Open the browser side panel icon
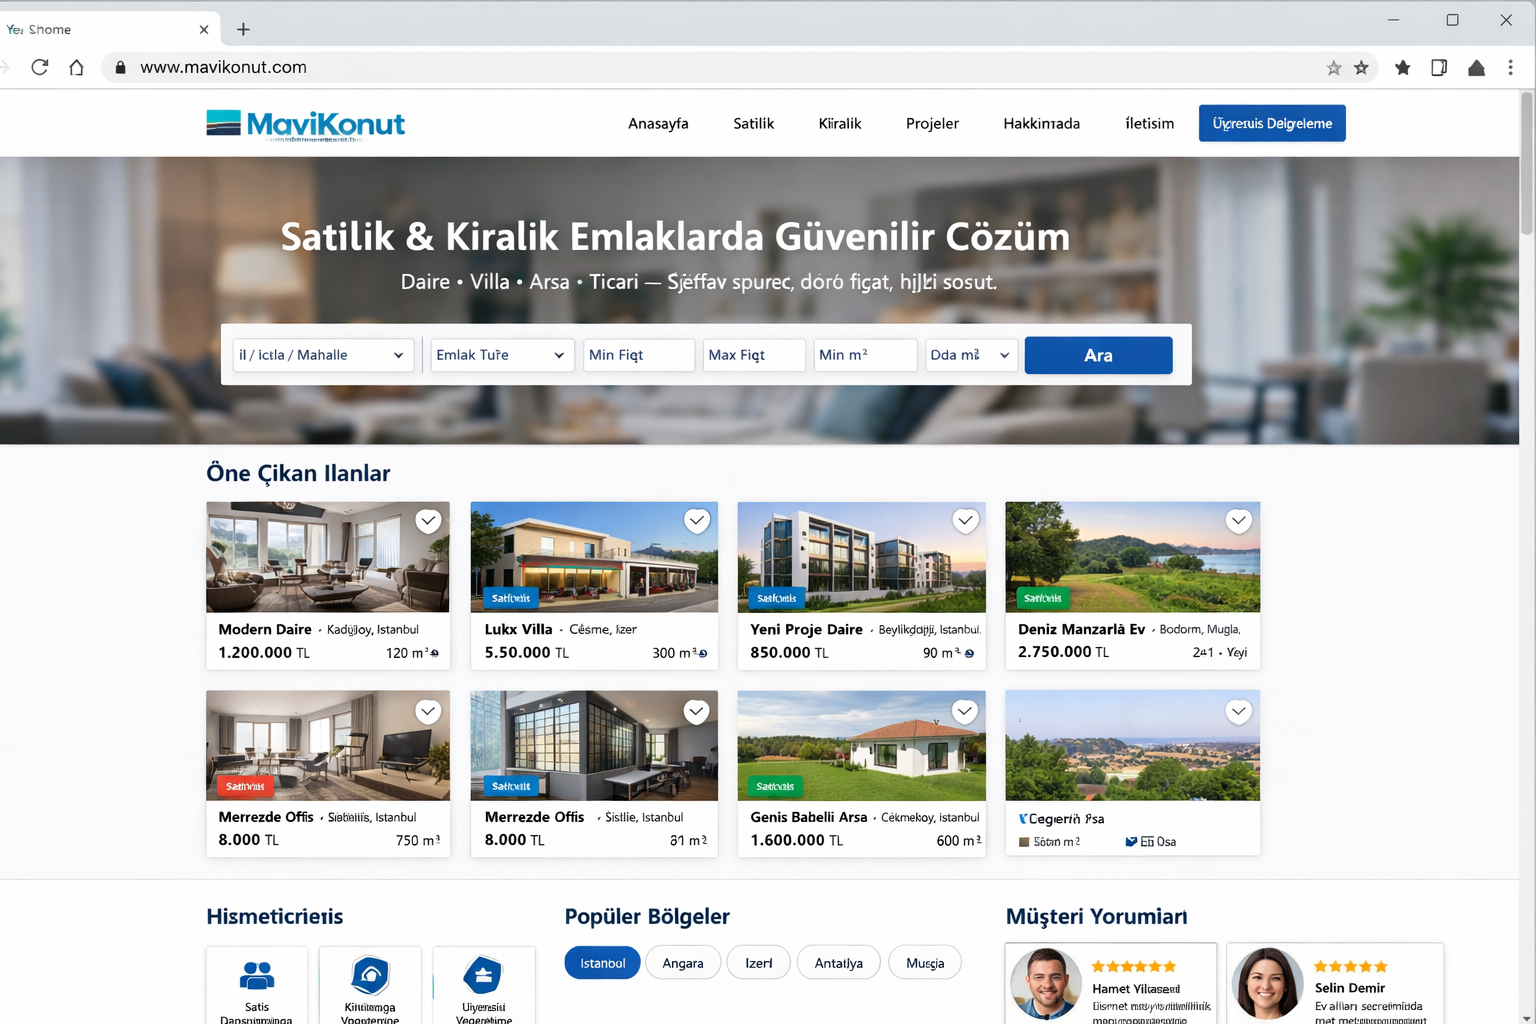 1439,67
